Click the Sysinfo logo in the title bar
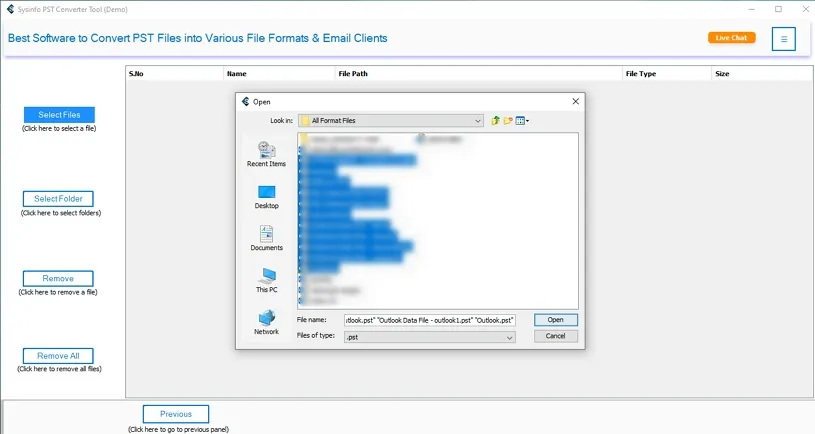The image size is (815, 434). pos(10,9)
